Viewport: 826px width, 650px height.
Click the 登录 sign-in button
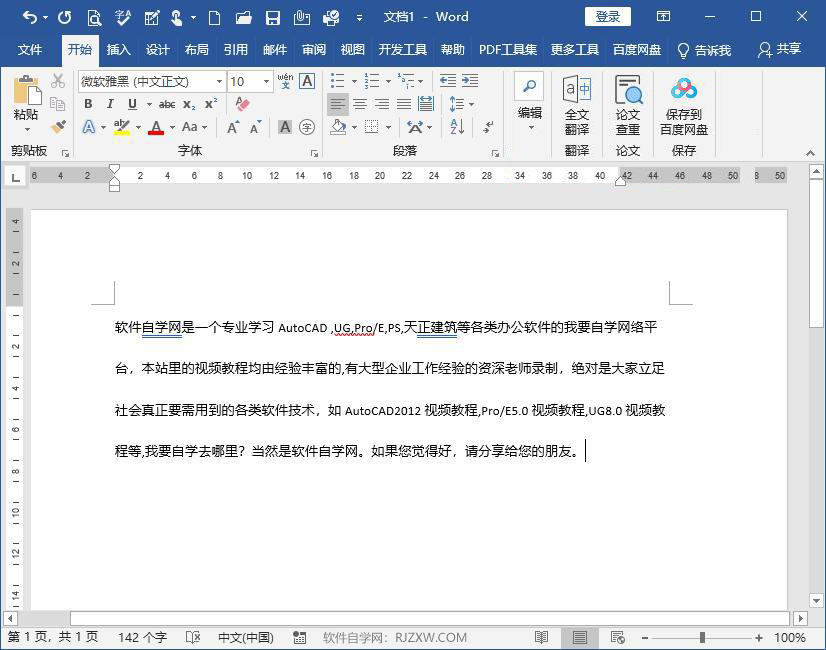coord(607,17)
